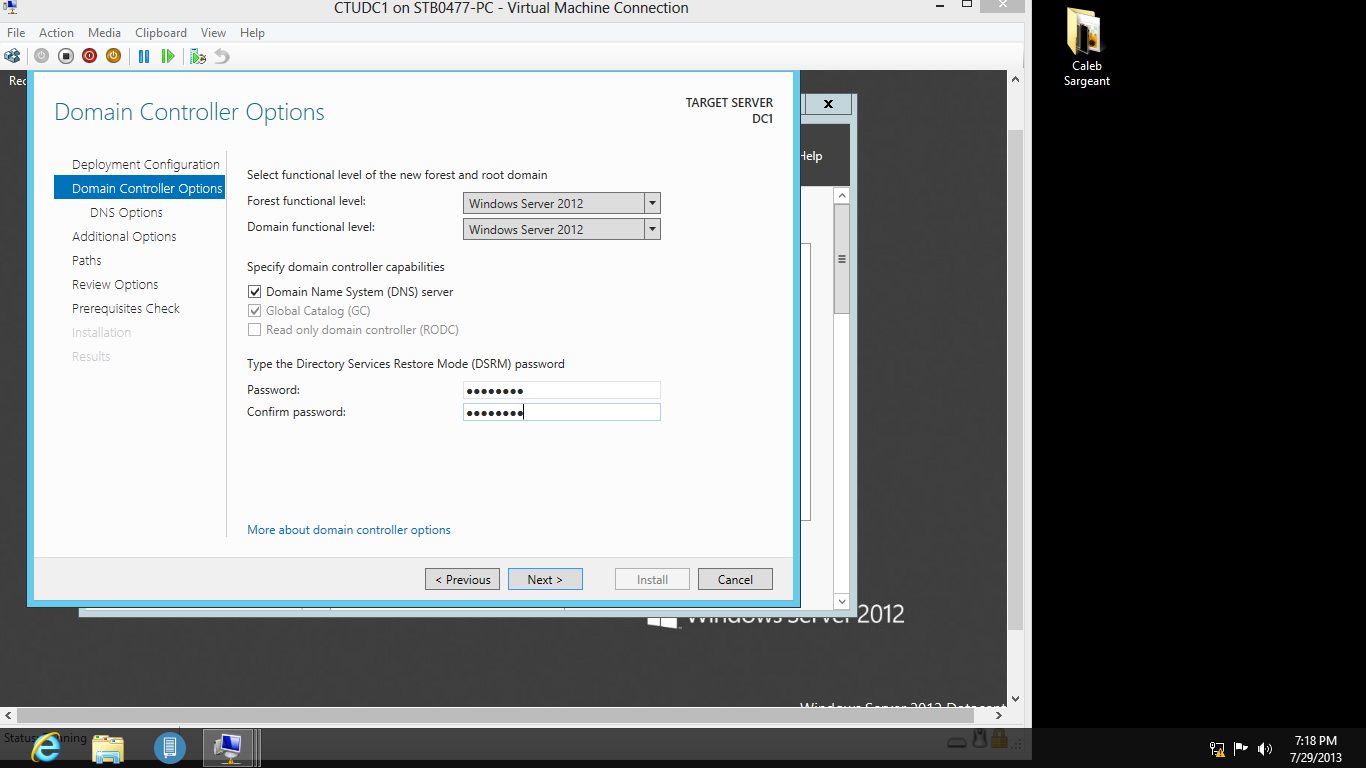Click the orange Save state toolbar icon
Screen dimensions: 1366x768
(x=113, y=56)
